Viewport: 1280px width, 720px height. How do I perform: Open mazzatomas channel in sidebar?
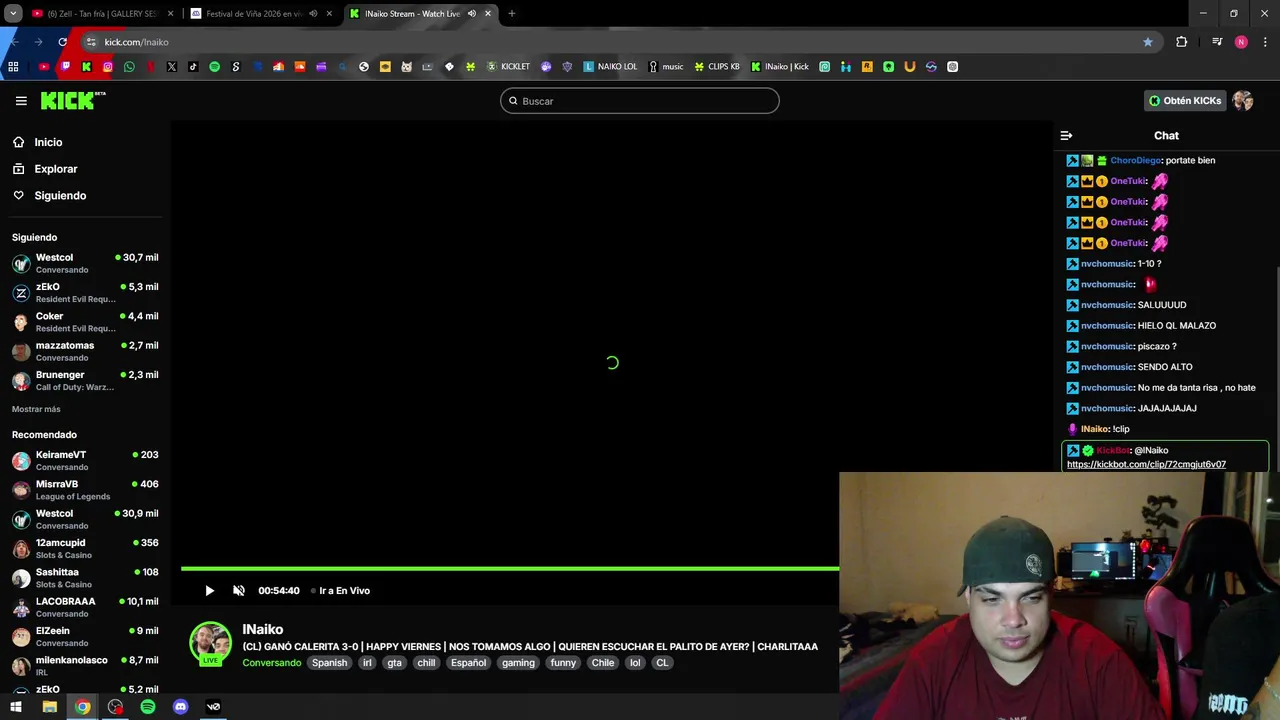85,351
